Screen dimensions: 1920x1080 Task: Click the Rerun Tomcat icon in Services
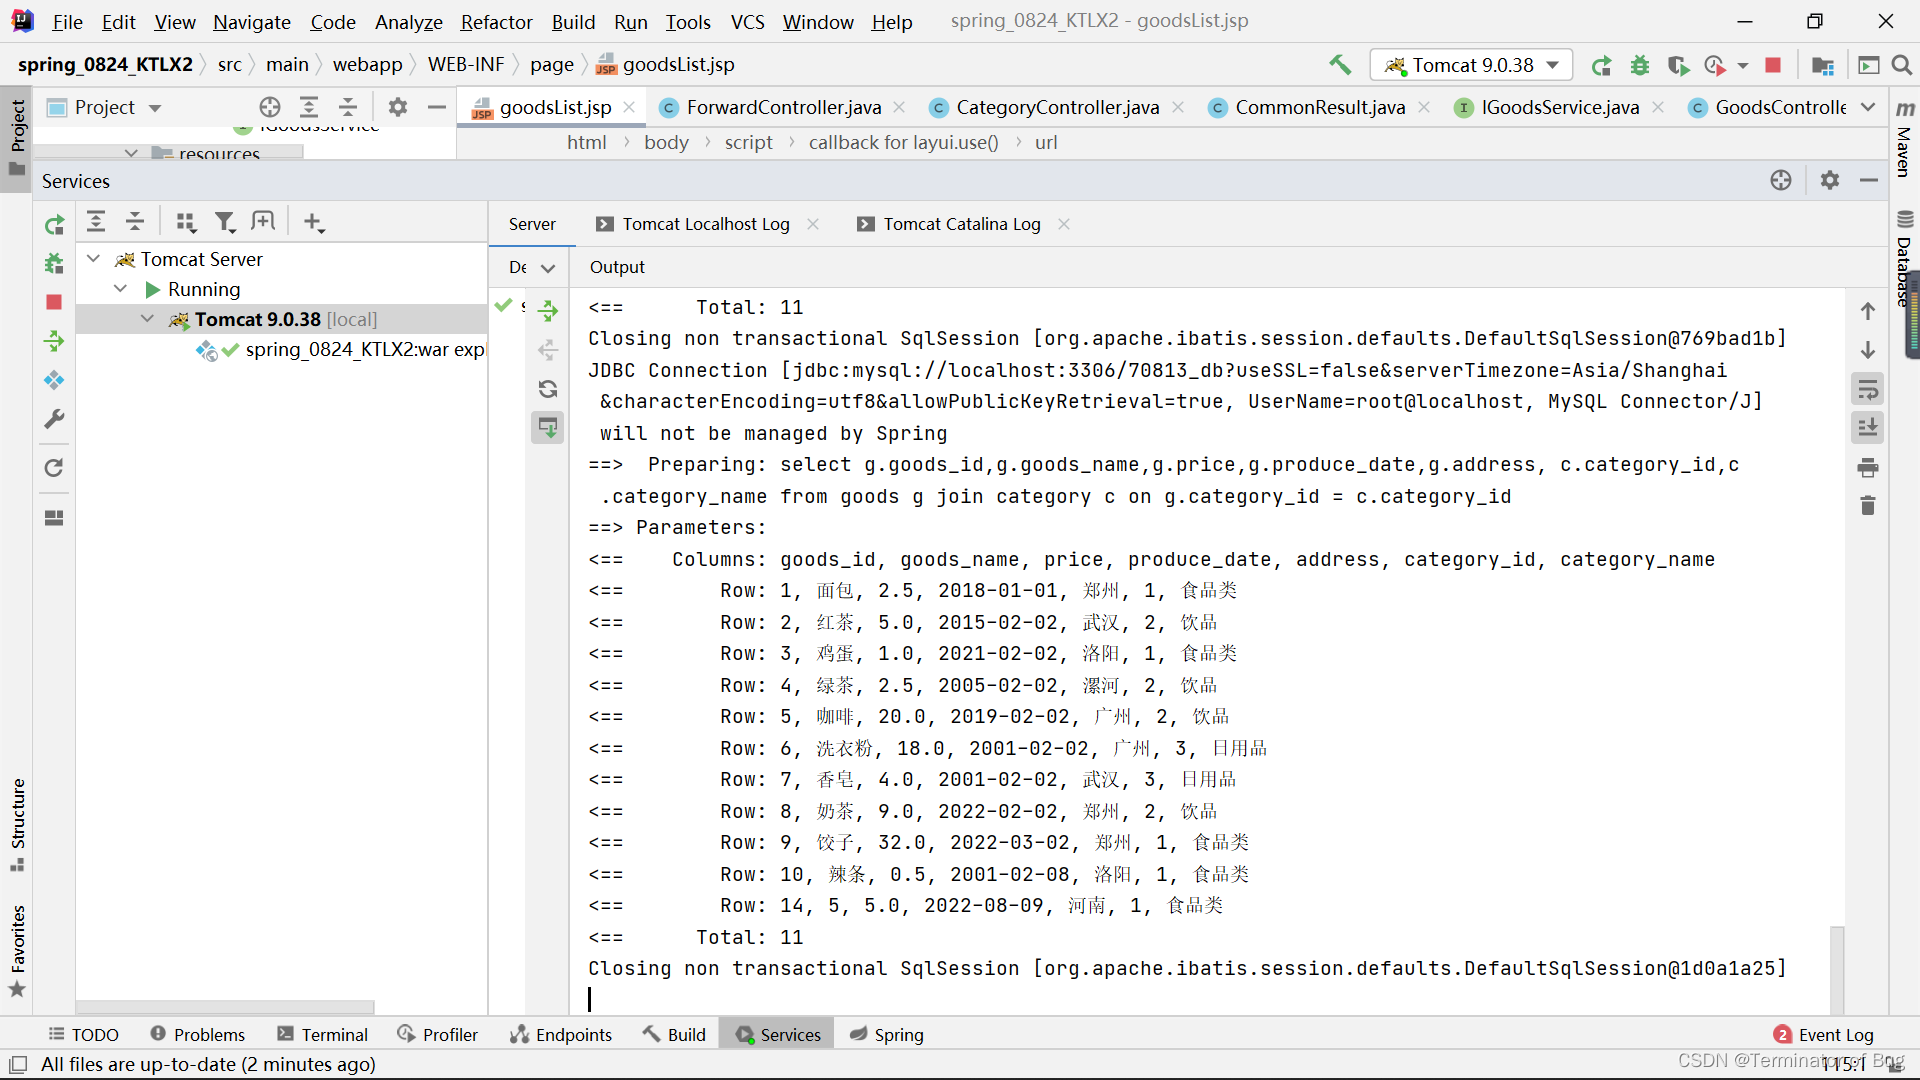tap(54, 225)
